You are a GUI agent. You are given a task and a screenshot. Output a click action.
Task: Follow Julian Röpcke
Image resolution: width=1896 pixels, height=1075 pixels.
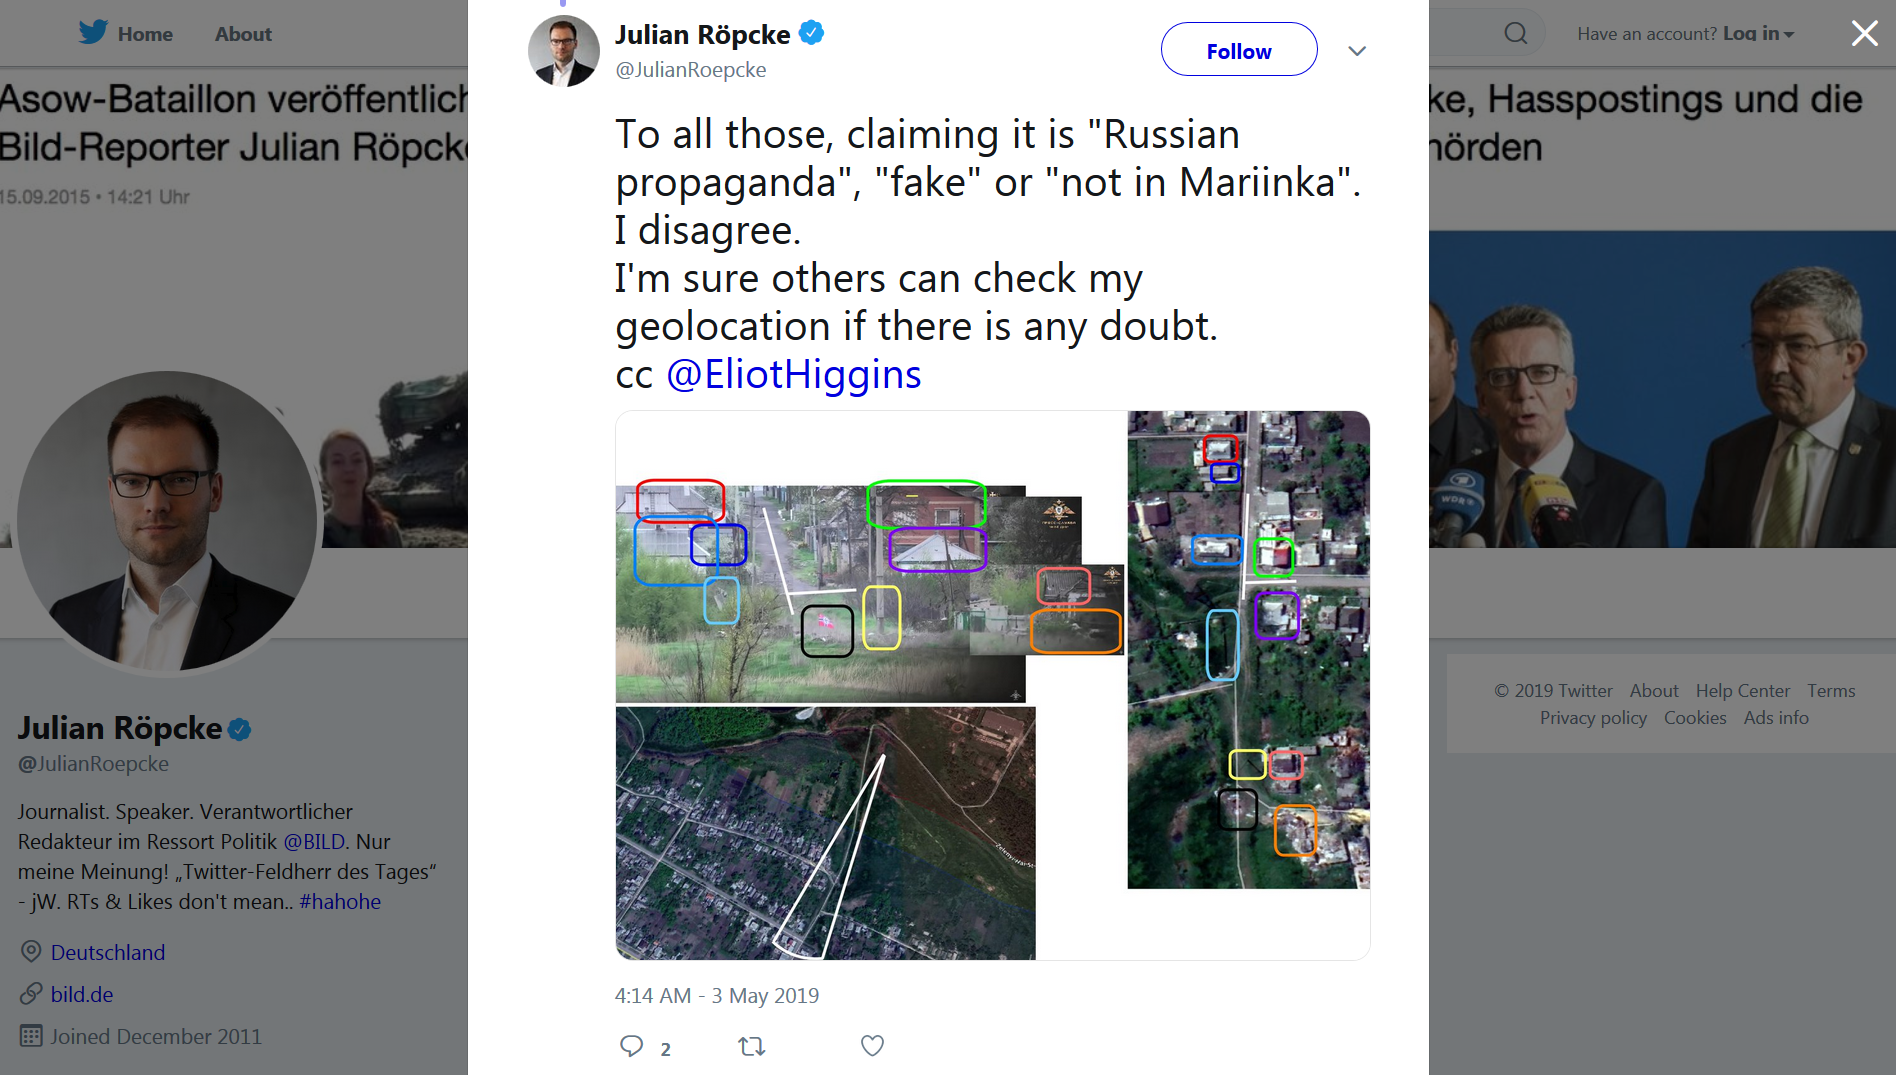pos(1238,50)
